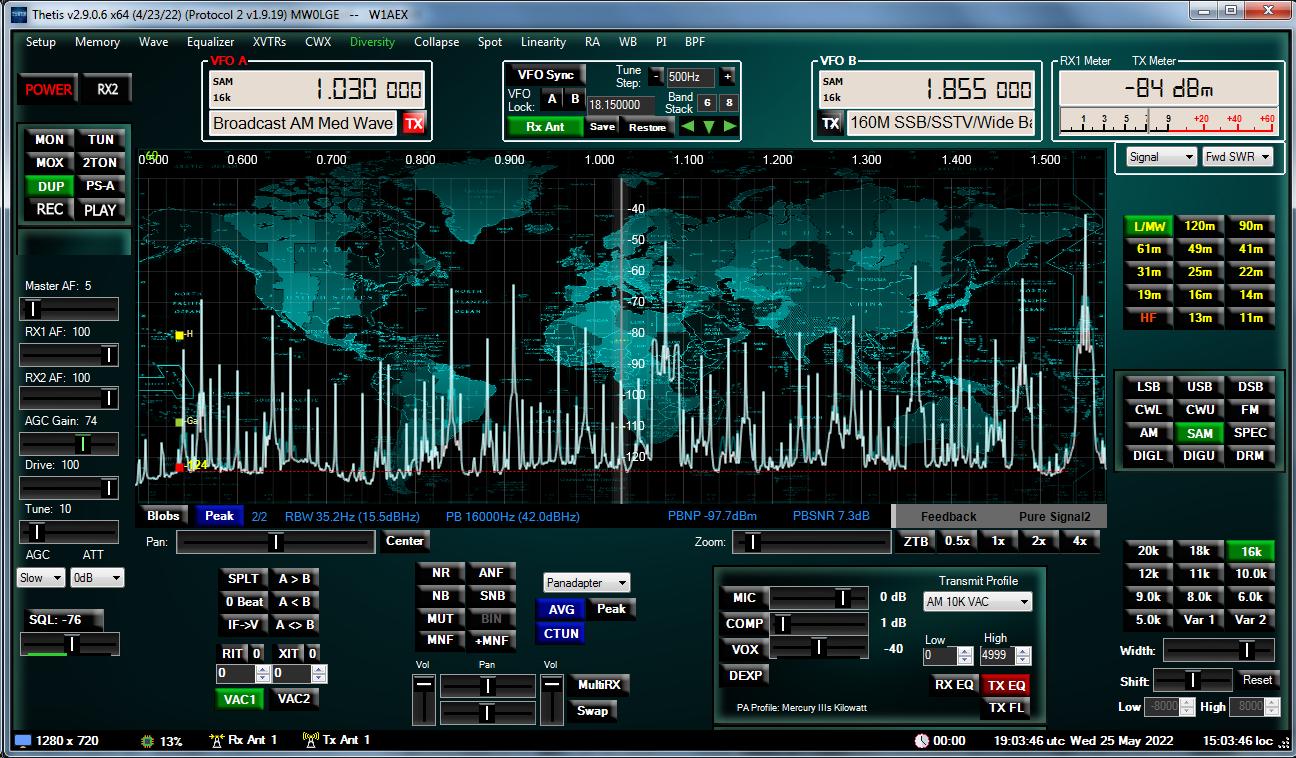1296x758 pixels.
Task: Click the Center pan button
Action: click(x=405, y=541)
